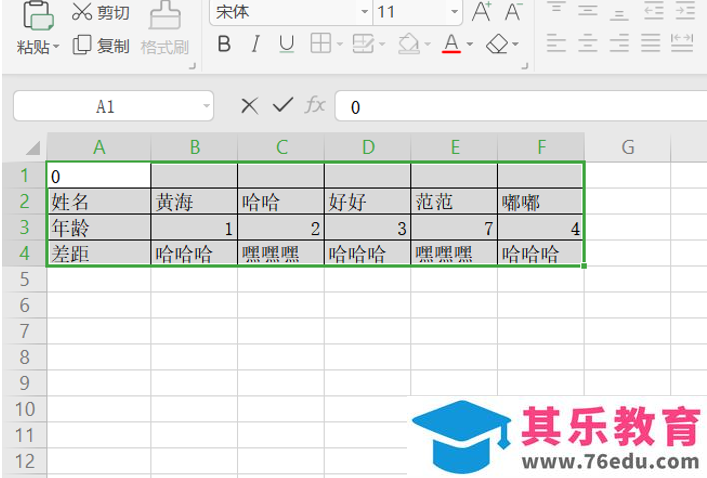Image resolution: width=707 pixels, height=478 pixels.
Task: Click cell containing 嘟嘟
Action: [x=541, y=202]
